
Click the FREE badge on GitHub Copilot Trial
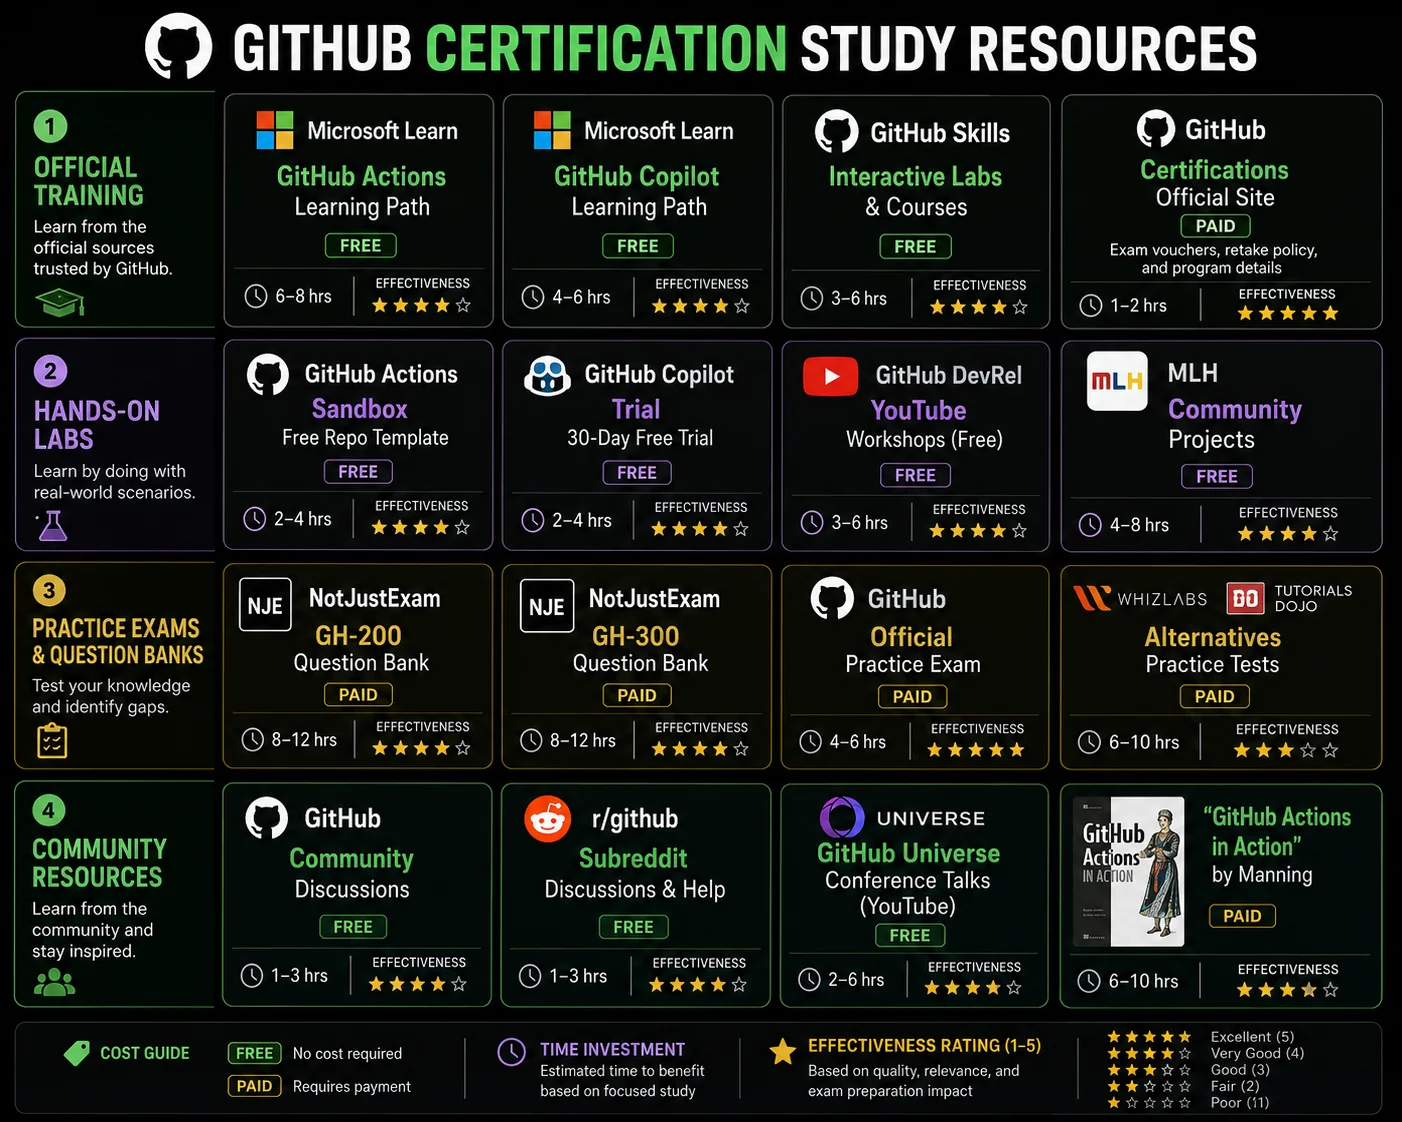637,472
